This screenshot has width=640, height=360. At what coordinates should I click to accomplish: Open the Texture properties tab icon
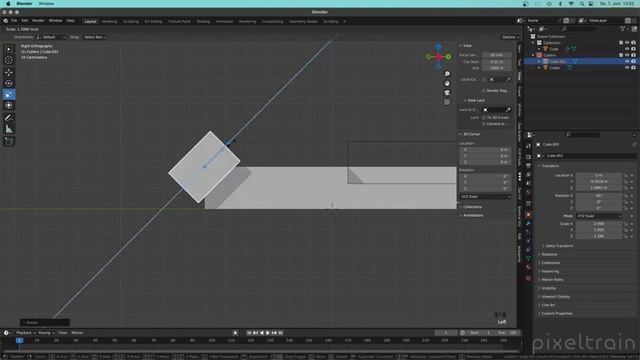[x=528, y=278]
